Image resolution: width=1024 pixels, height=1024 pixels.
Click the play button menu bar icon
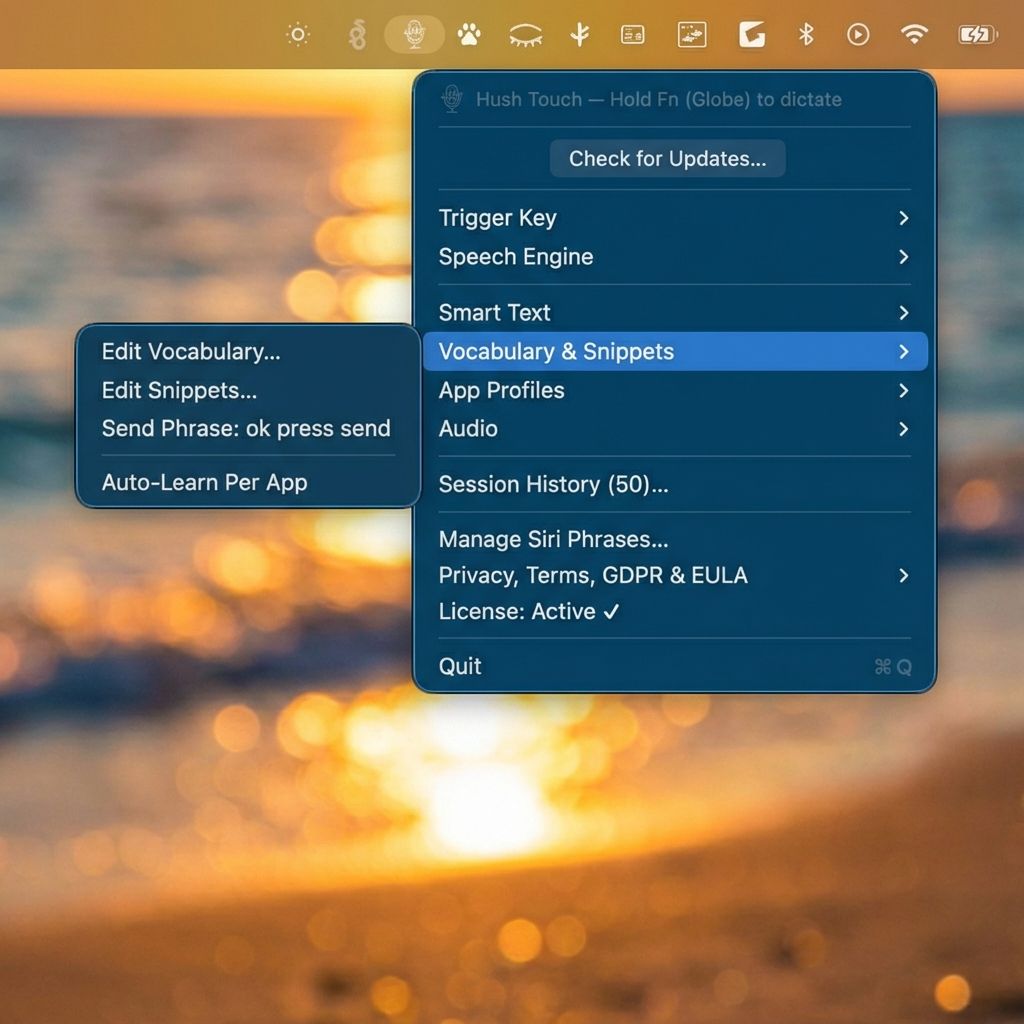[858, 33]
